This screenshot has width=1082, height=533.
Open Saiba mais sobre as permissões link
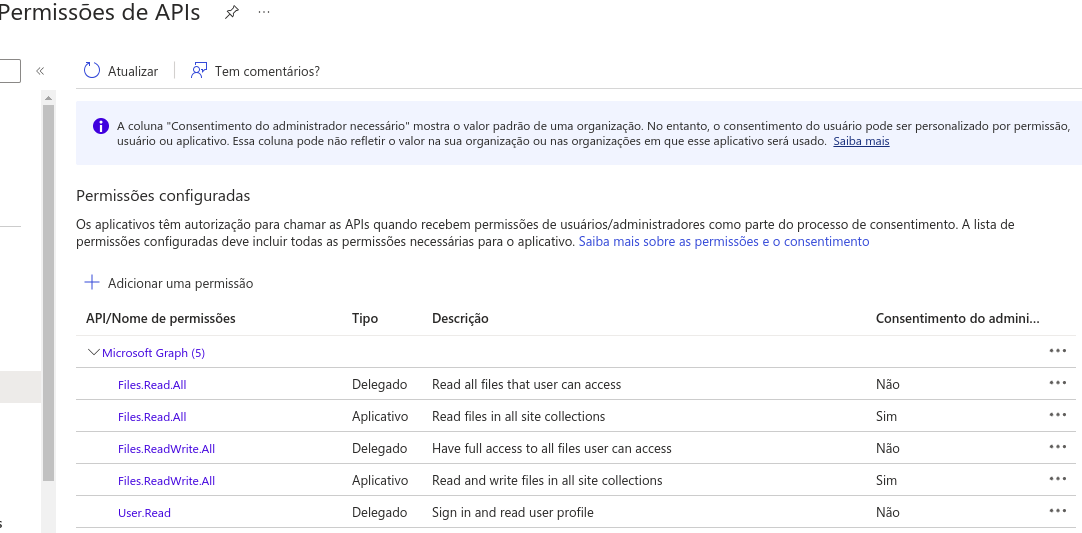tap(724, 242)
